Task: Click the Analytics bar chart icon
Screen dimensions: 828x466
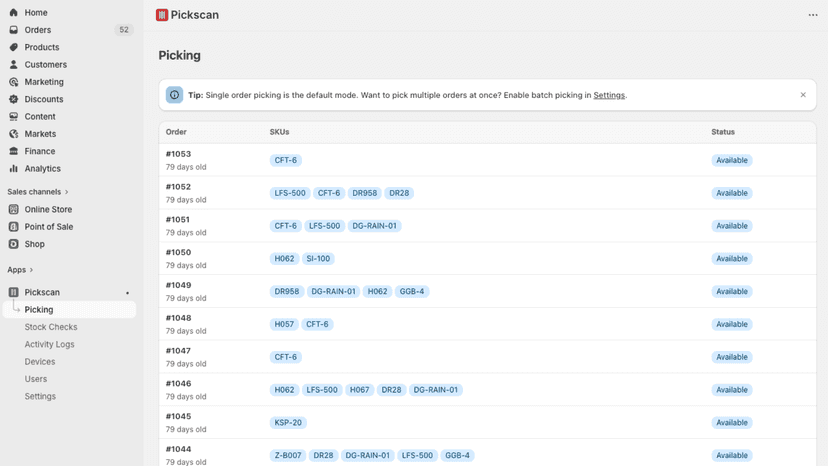Action: [x=14, y=169]
